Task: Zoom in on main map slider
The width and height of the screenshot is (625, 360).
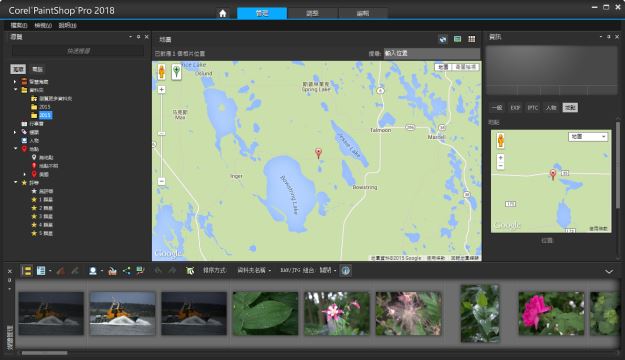Action: [x=161, y=90]
